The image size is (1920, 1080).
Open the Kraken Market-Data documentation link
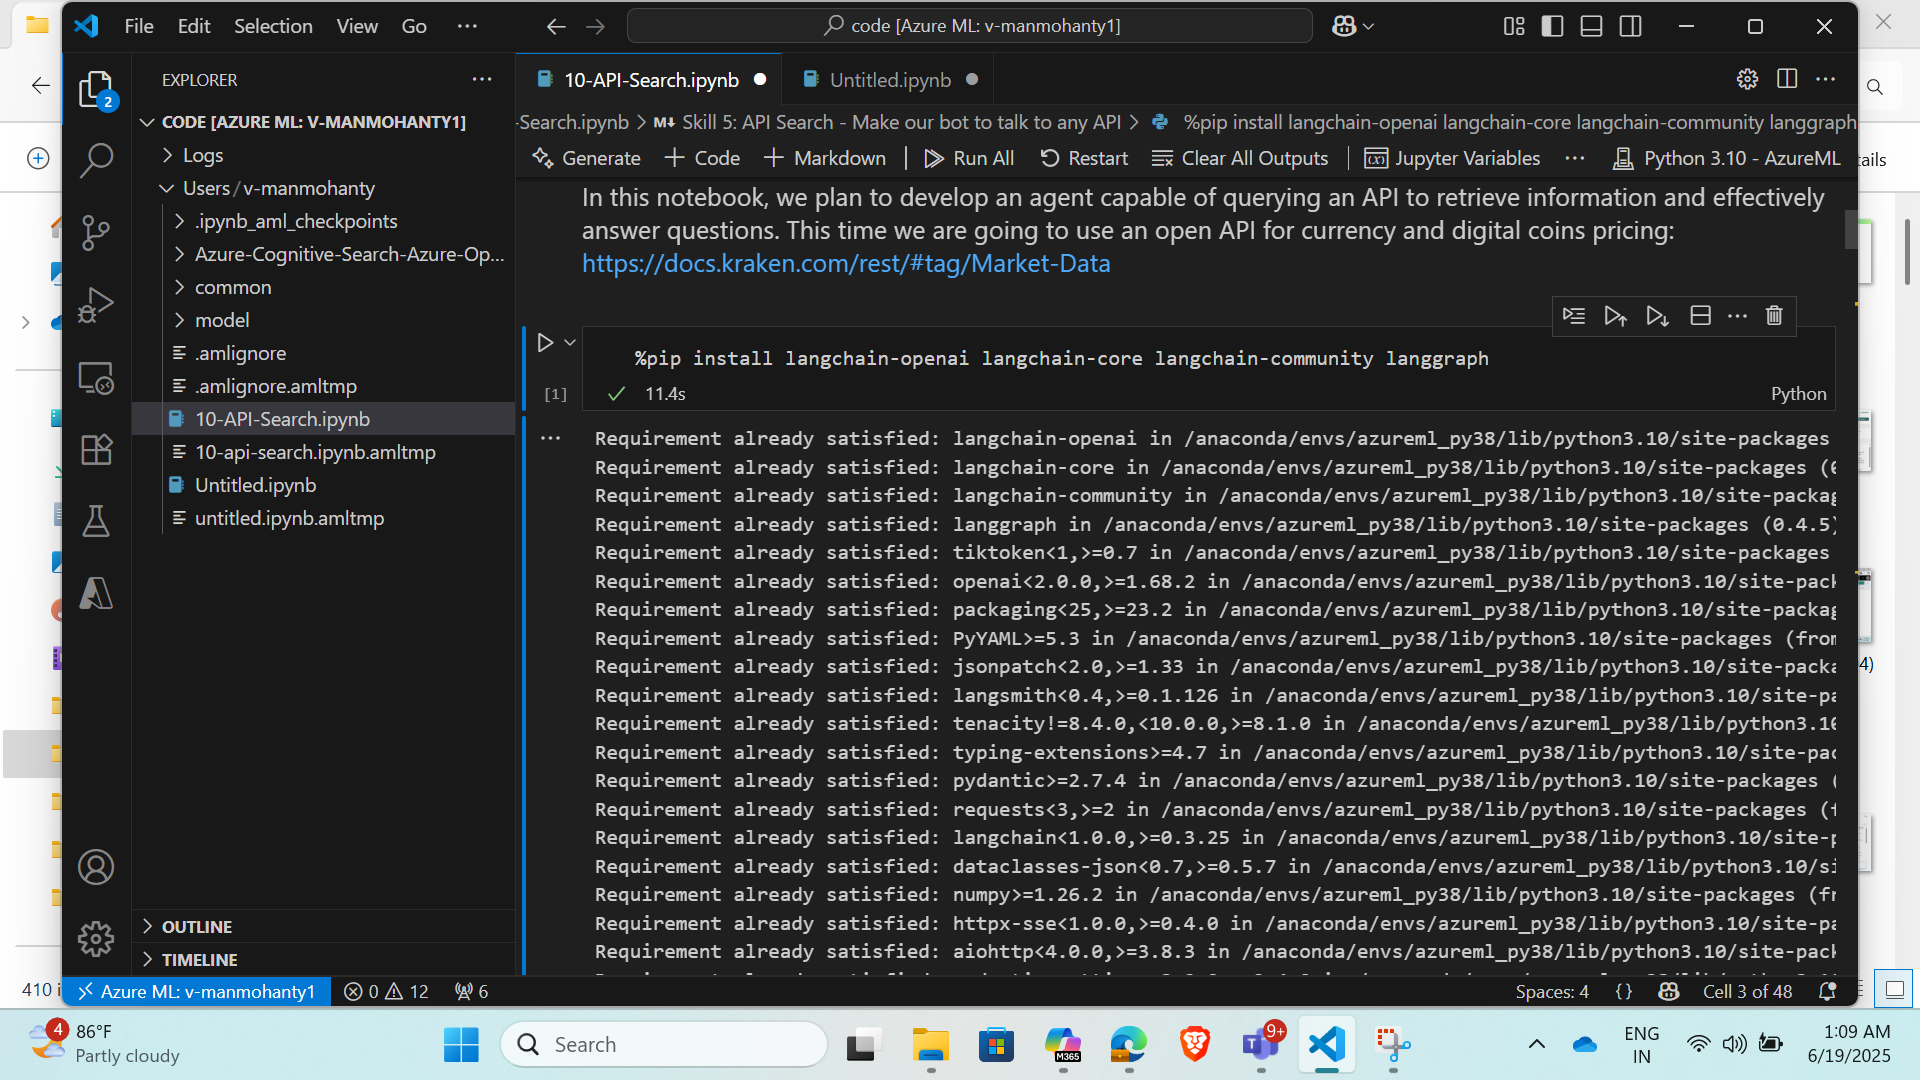click(845, 263)
